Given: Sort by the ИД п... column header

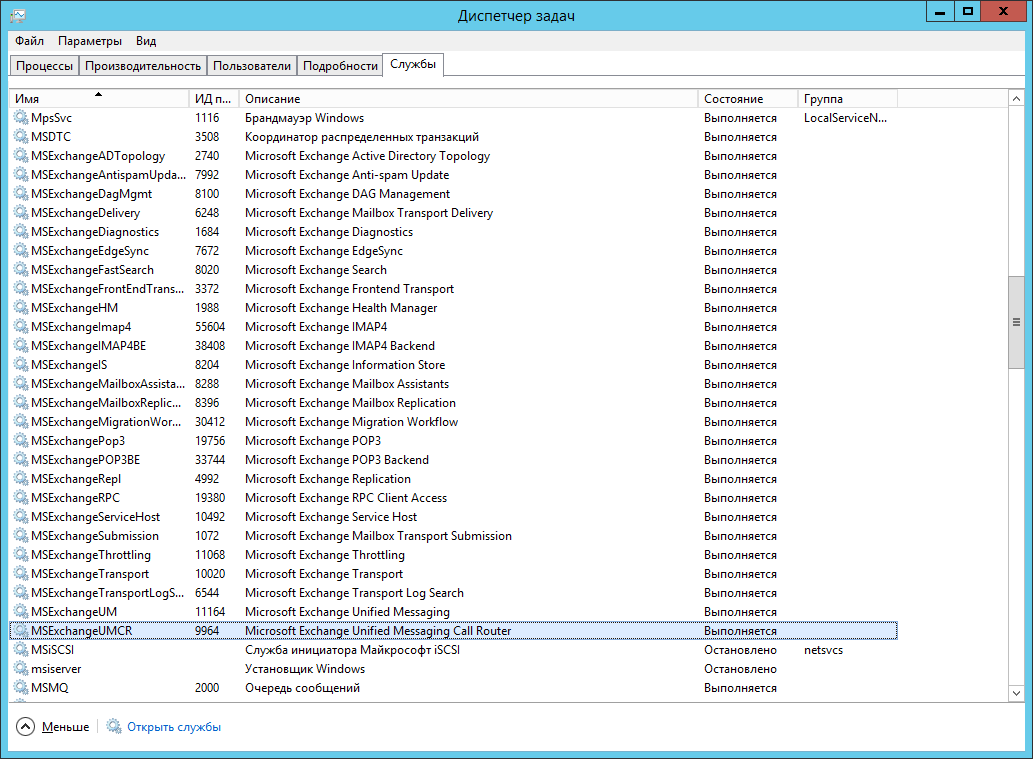Looking at the screenshot, I should 213,99.
